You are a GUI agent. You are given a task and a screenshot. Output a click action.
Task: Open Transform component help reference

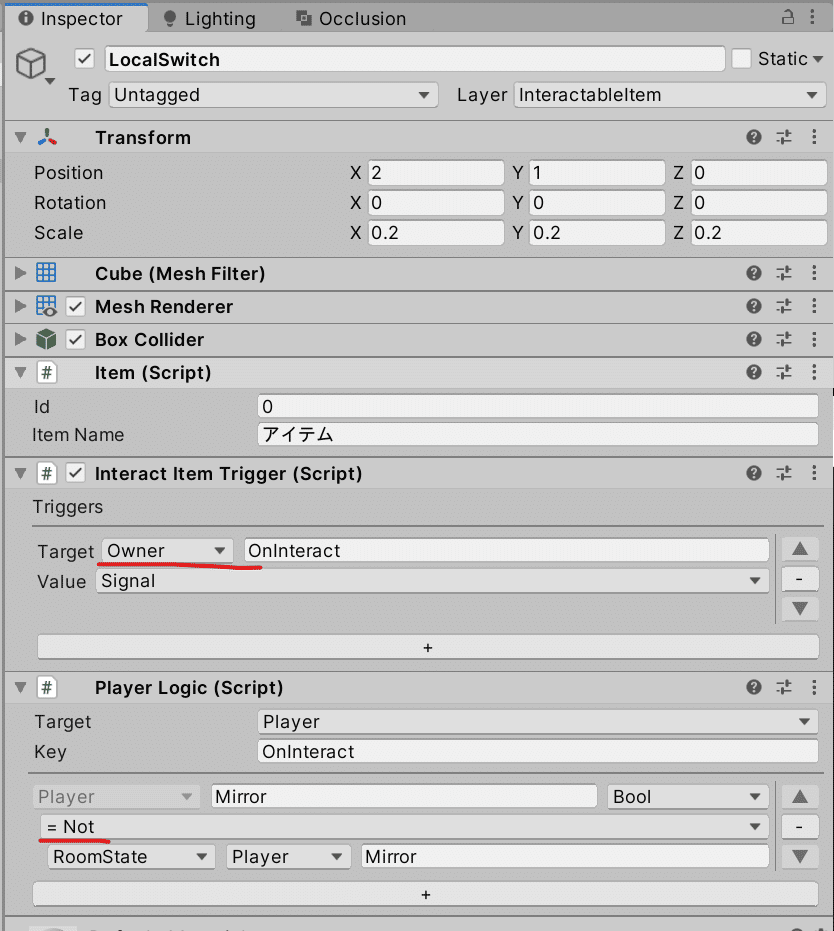pos(754,137)
